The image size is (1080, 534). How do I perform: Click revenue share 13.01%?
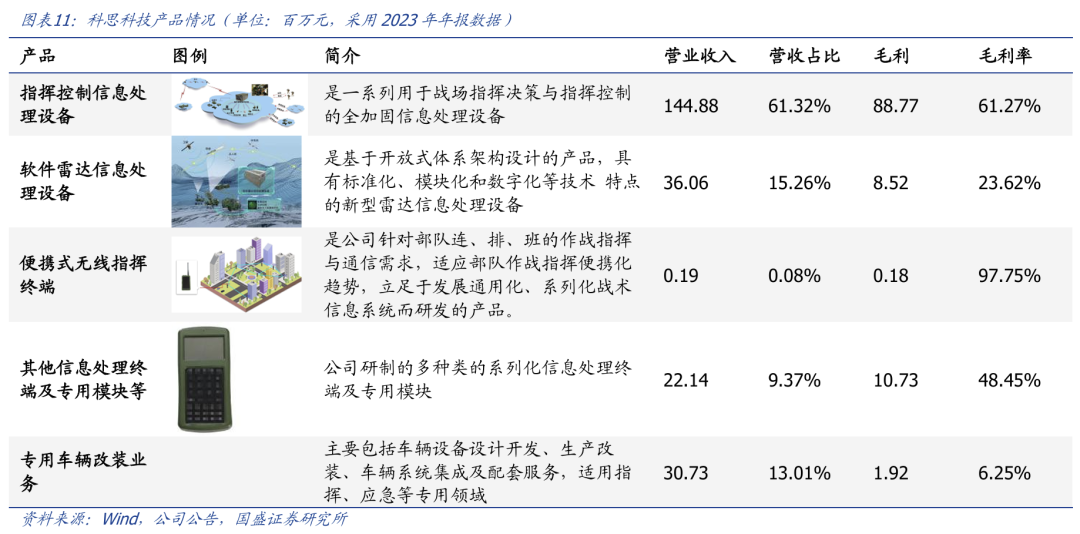click(x=799, y=473)
